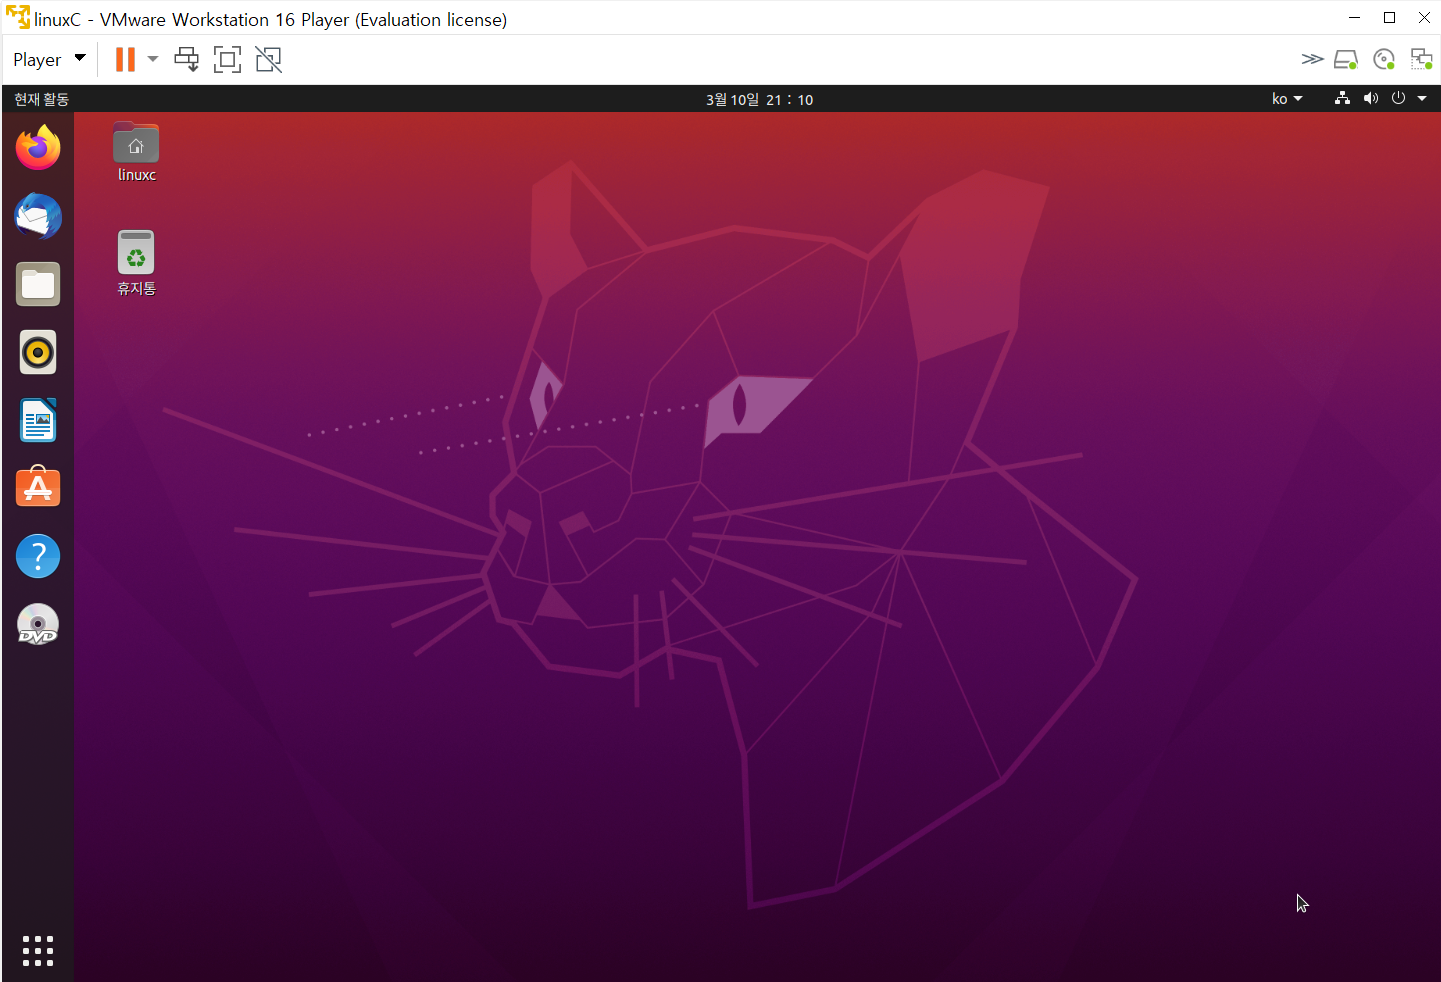The height and width of the screenshot is (982, 1441).
Task: Maximize the VMware Player window
Action: pos(1389,18)
